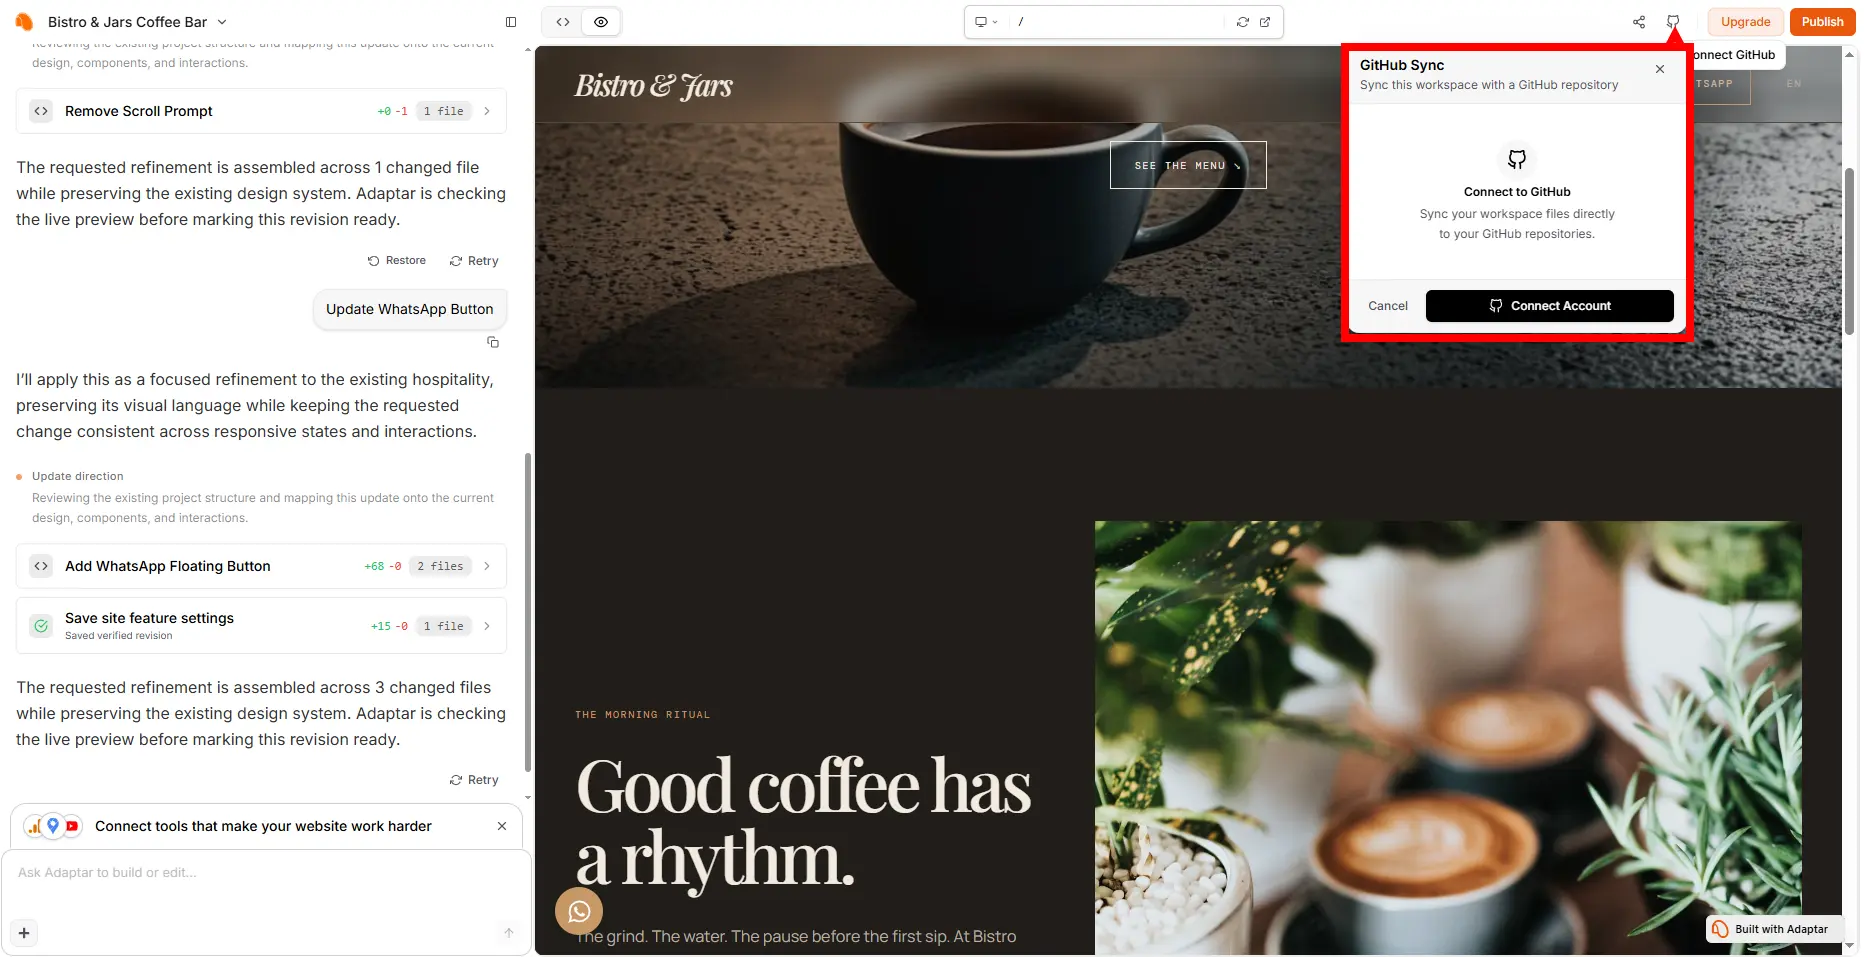The width and height of the screenshot is (1864, 957).
Task: Click the send arrow button
Action: coord(509,933)
